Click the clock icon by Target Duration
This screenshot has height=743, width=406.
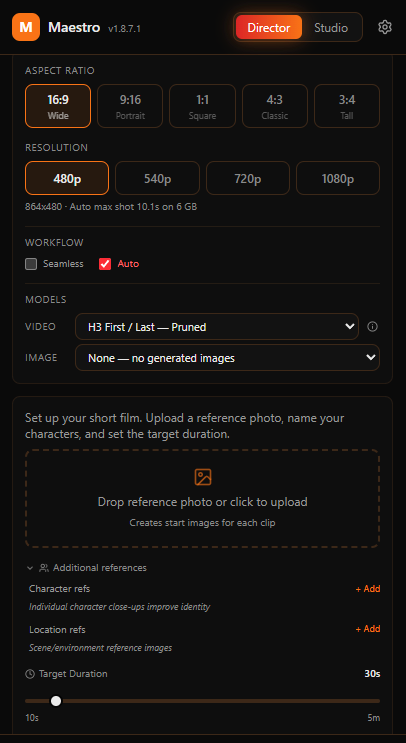point(30,674)
